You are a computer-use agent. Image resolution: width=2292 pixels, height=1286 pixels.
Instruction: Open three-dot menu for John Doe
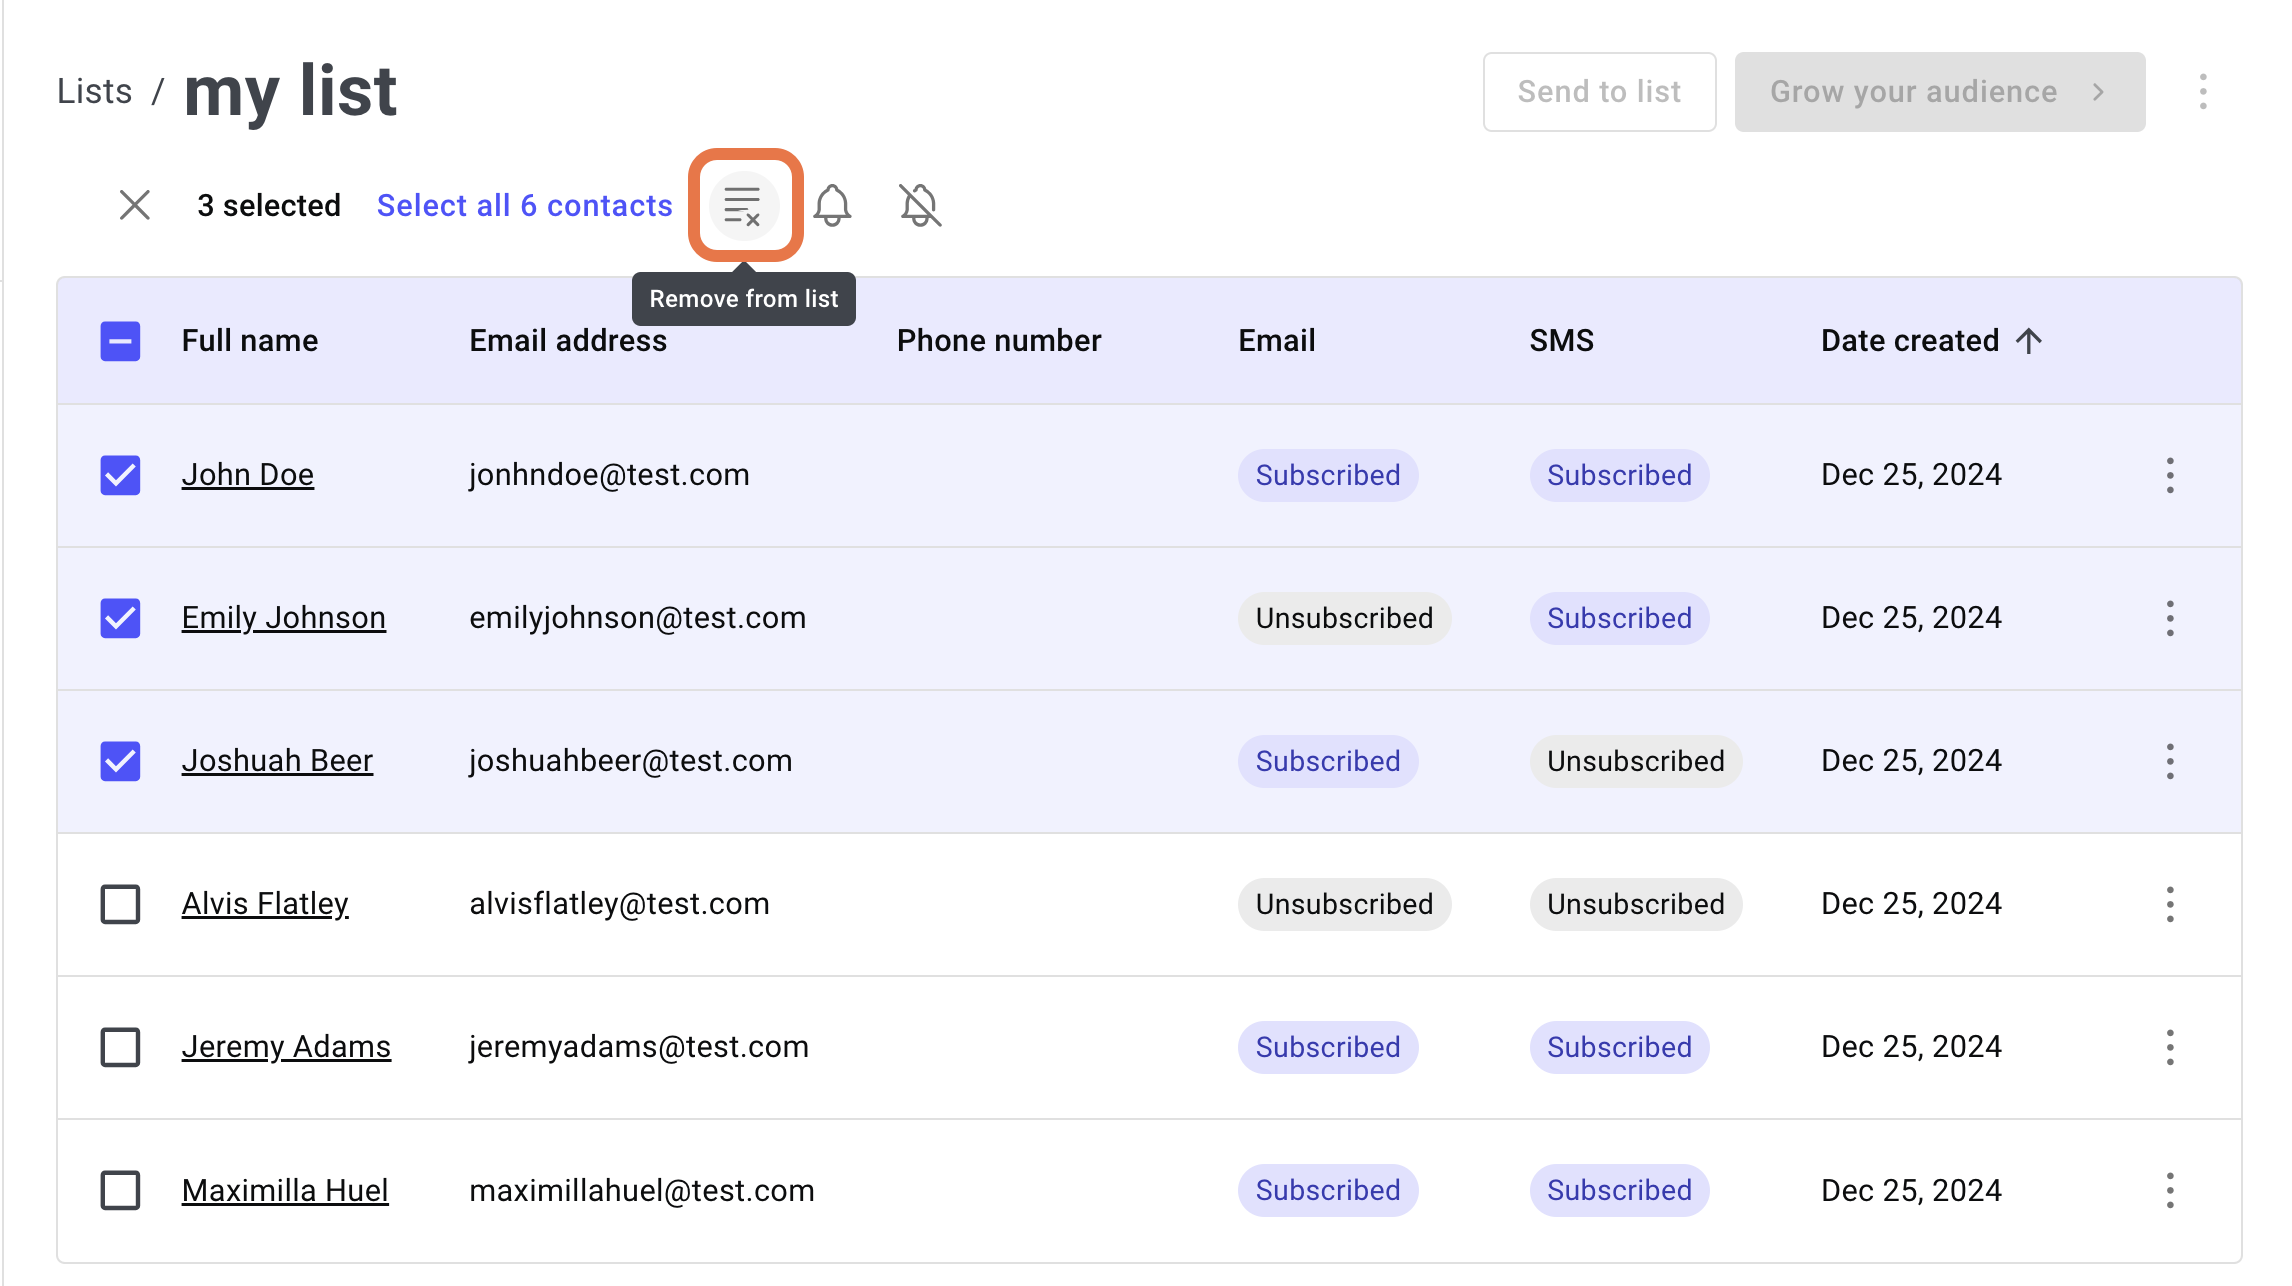(x=2169, y=475)
